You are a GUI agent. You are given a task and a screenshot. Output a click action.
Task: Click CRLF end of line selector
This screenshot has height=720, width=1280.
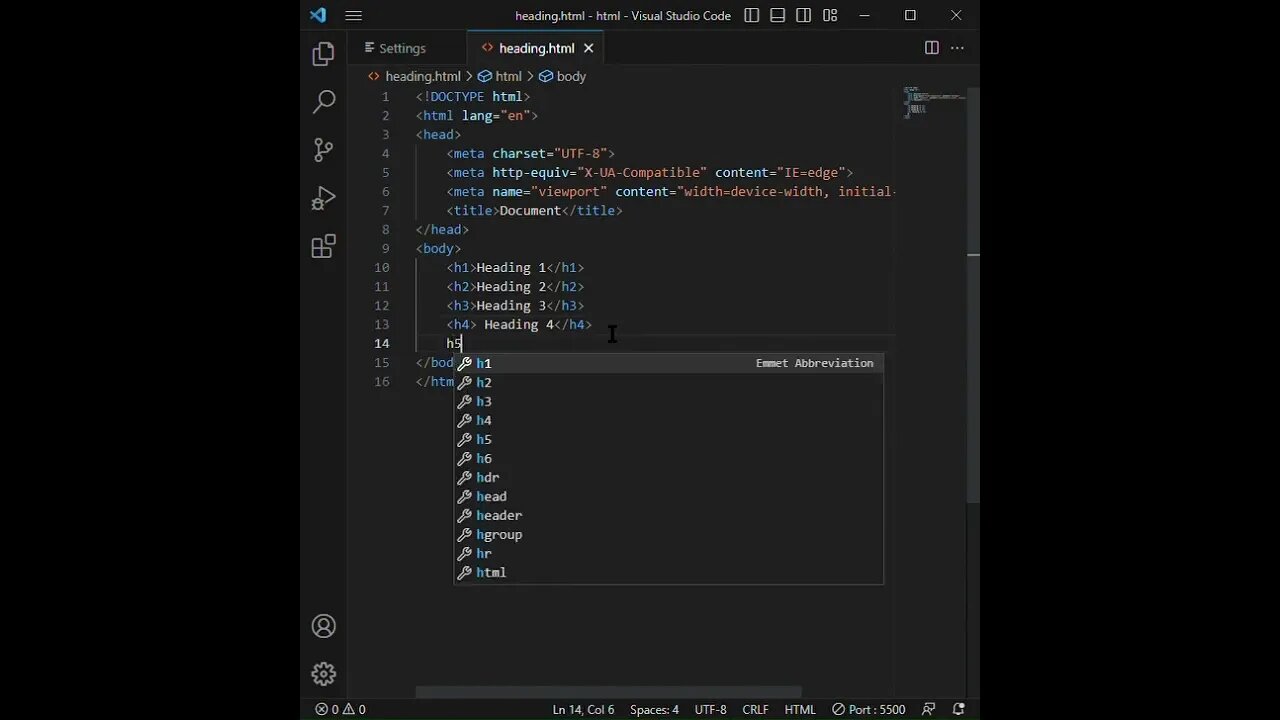(x=755, y=709)
